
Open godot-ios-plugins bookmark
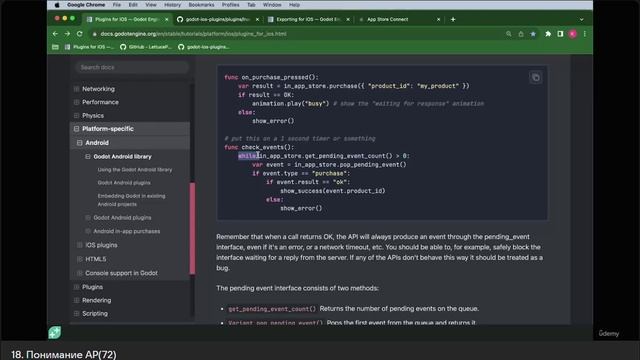pyautogui.click(x=204, y=47)
